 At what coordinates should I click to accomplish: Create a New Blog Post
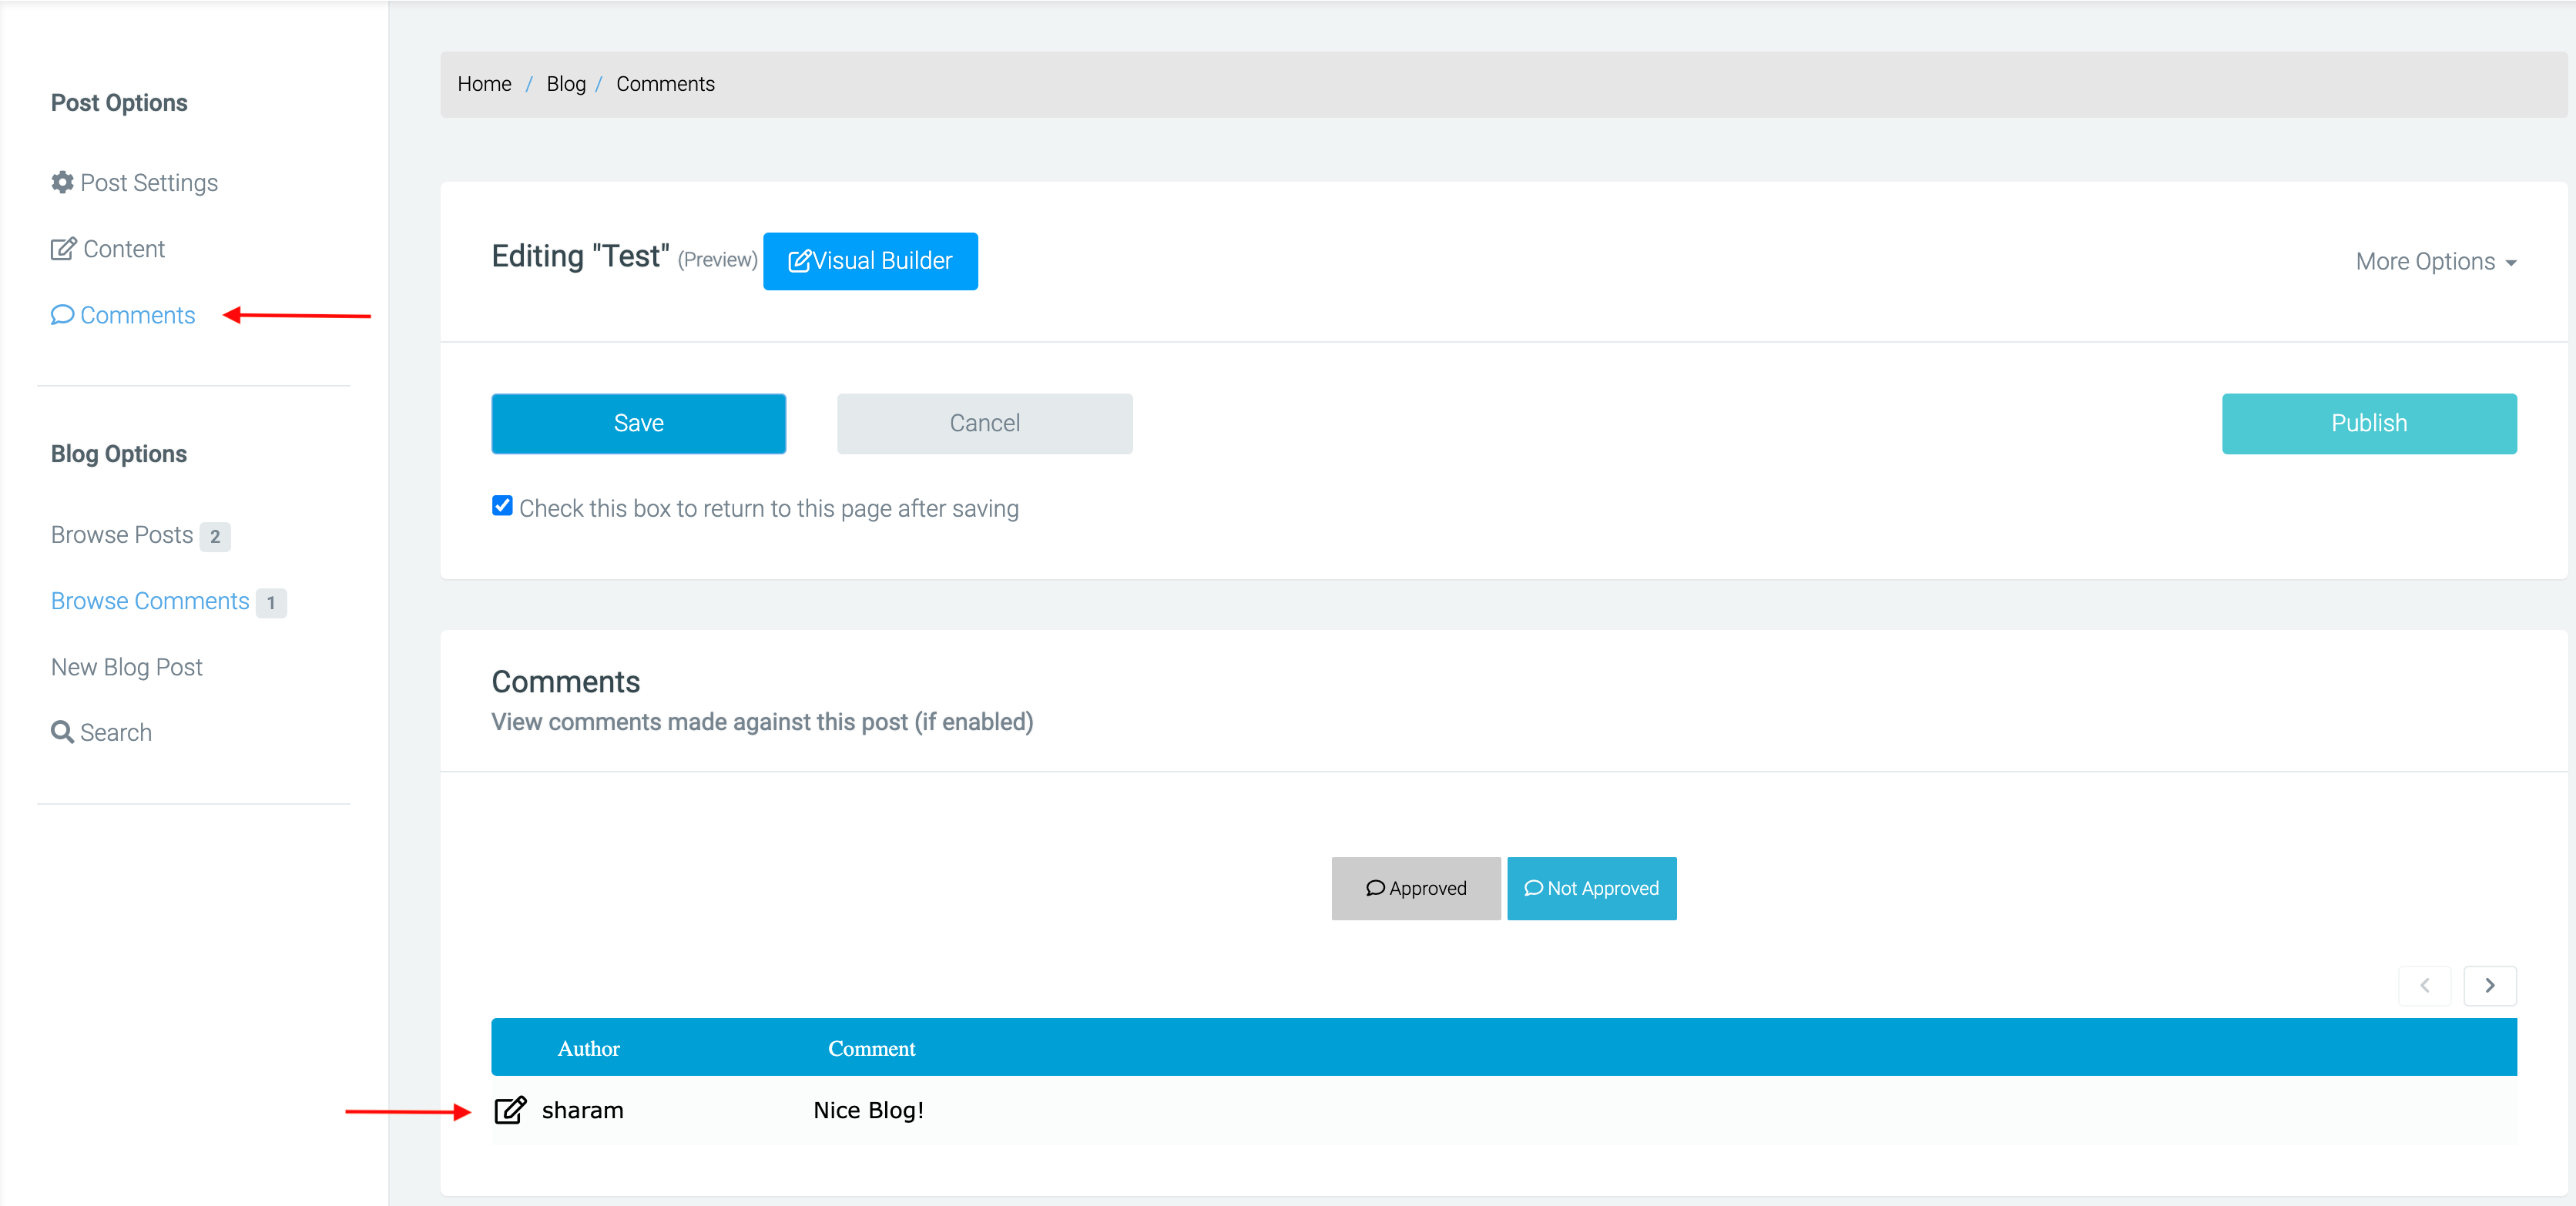click(x=126, y=667)
